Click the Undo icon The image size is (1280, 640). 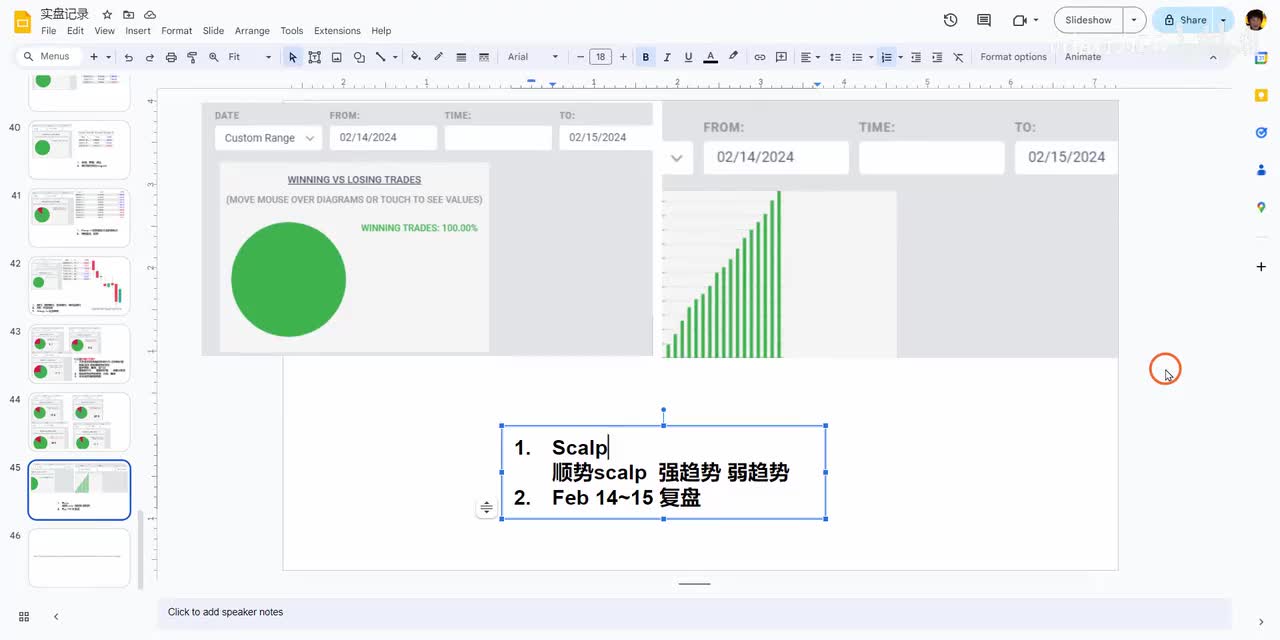coord(128,57)
